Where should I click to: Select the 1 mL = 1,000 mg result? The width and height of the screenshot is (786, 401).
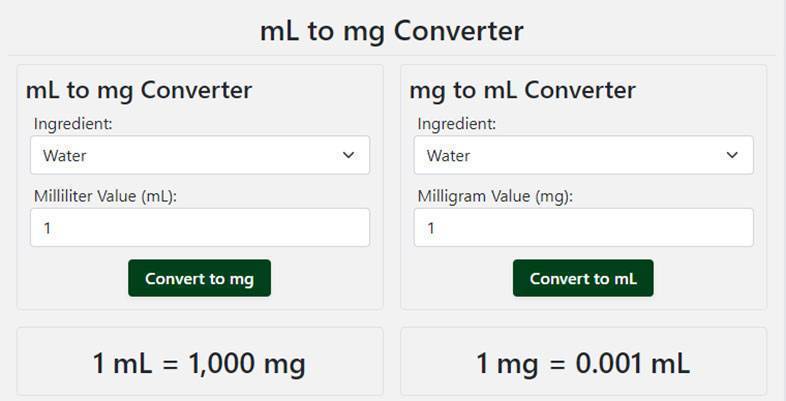pos(200,363)
